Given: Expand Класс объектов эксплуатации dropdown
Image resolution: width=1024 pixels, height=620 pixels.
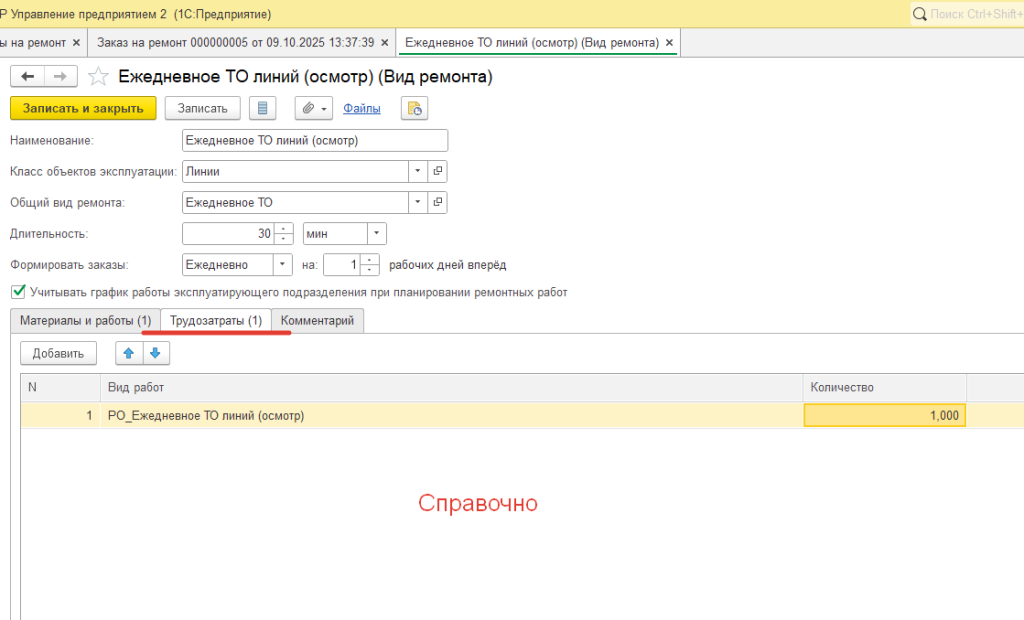Looking at the screenshot, I should click(x=417, y=171).
